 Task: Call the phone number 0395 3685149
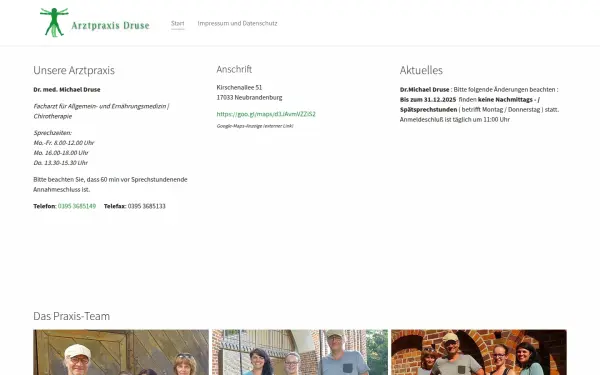(x=77, y=206)
